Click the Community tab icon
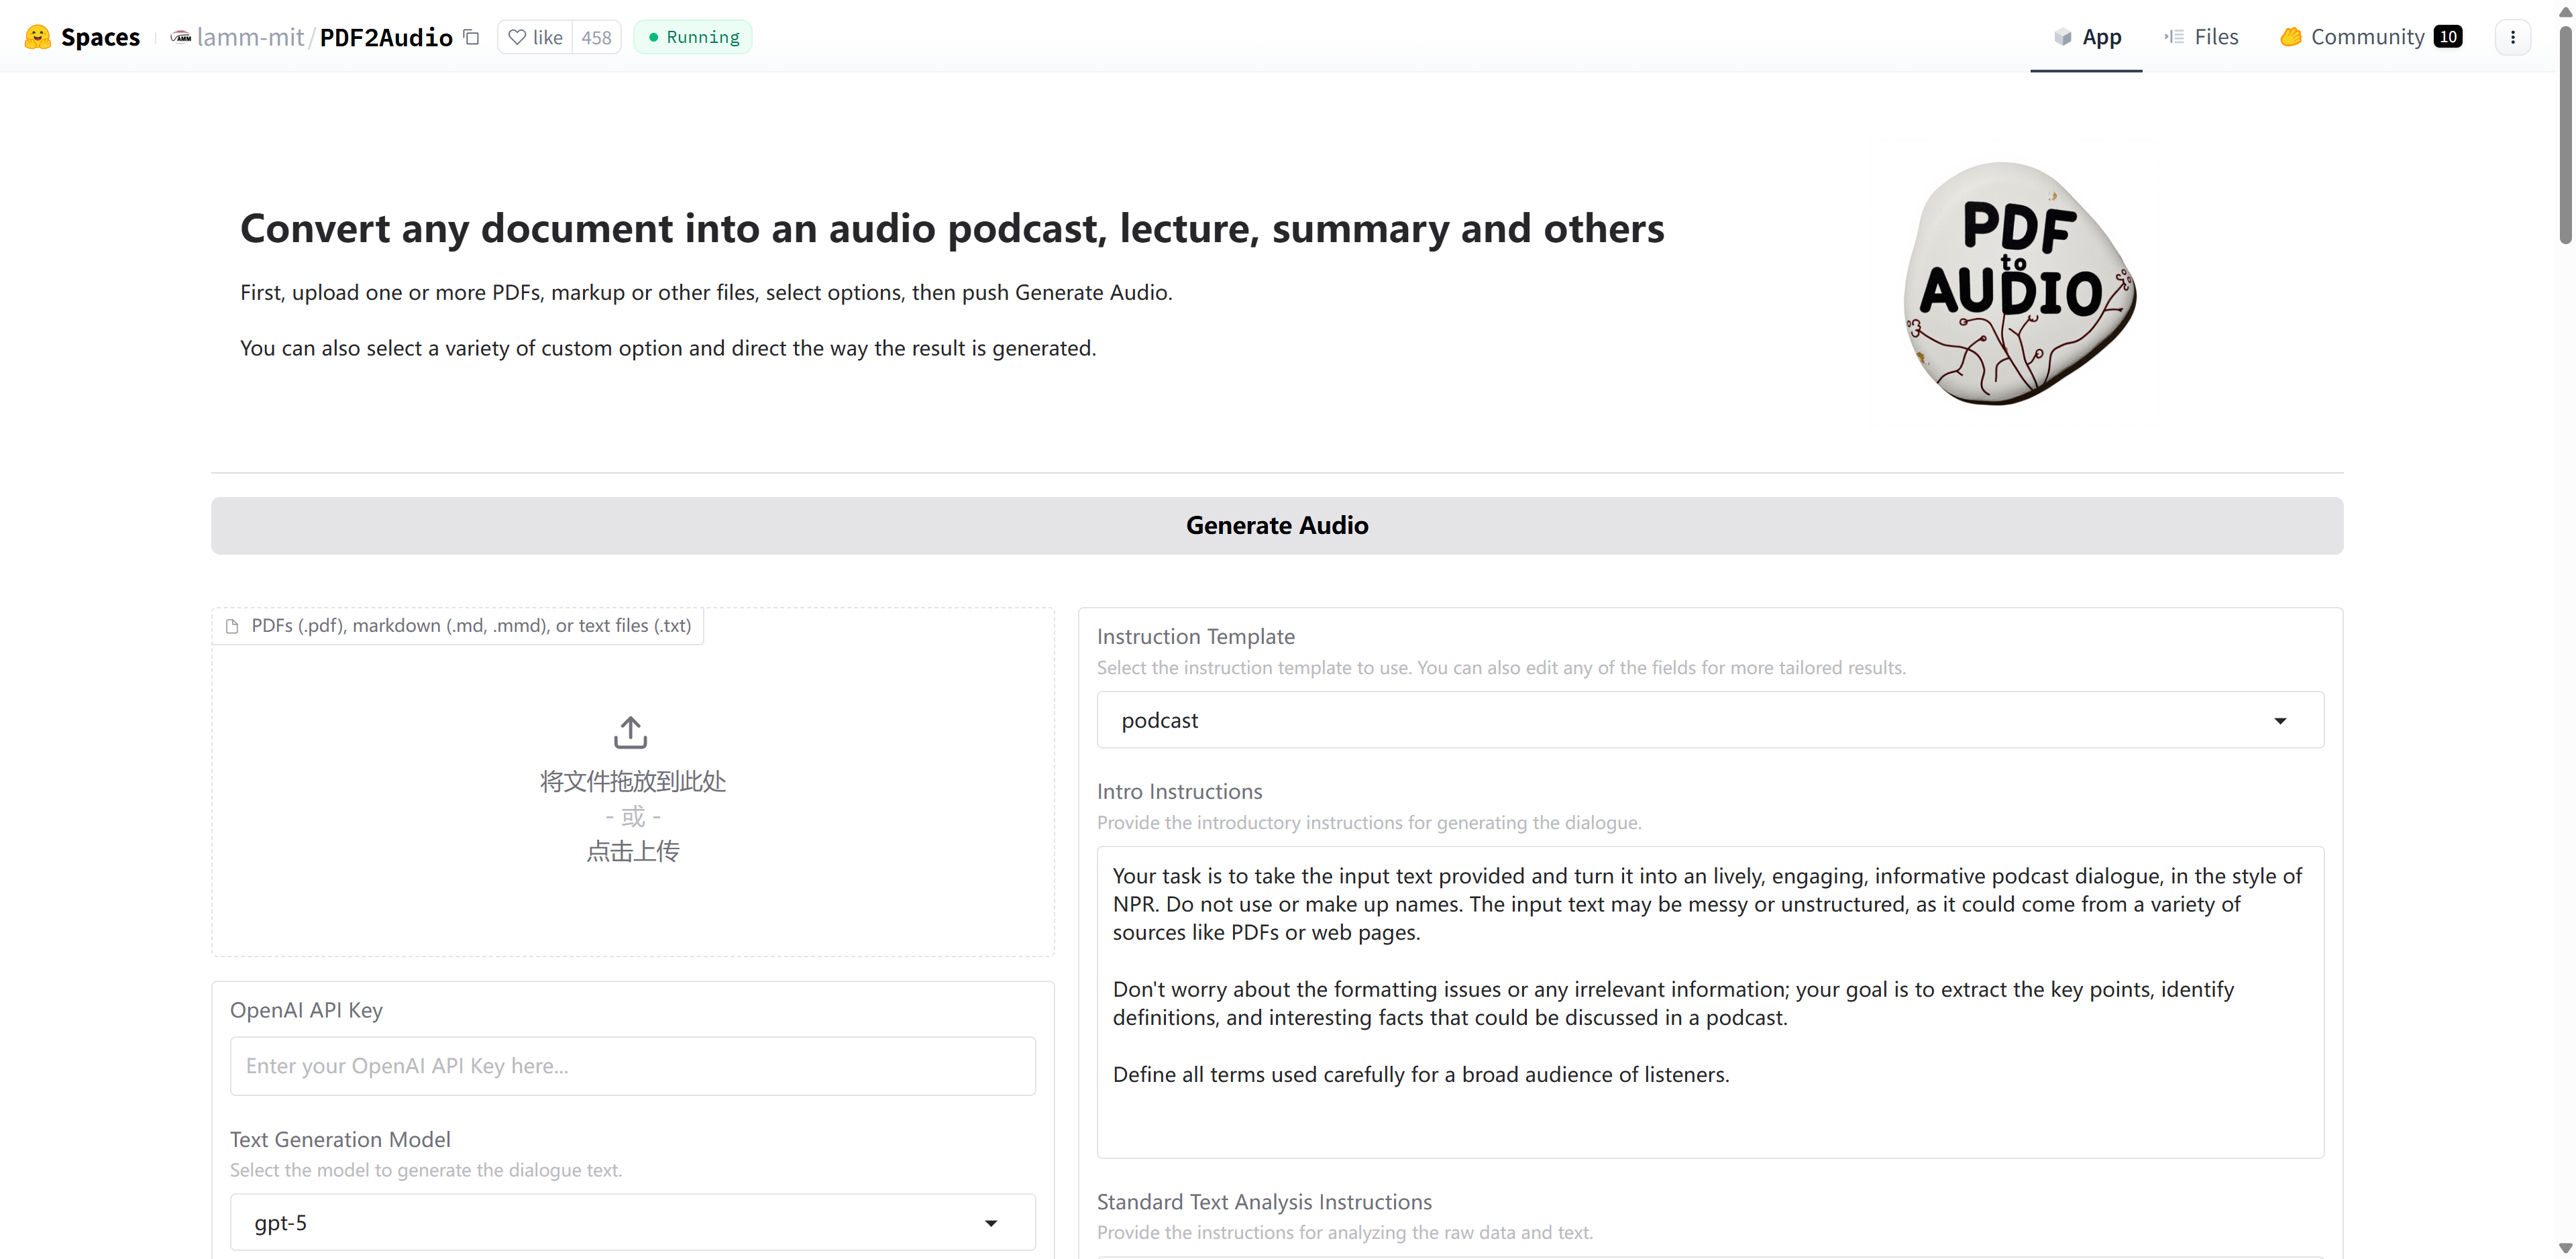Screen dimensions: 2576x1259 point(2290,37)
